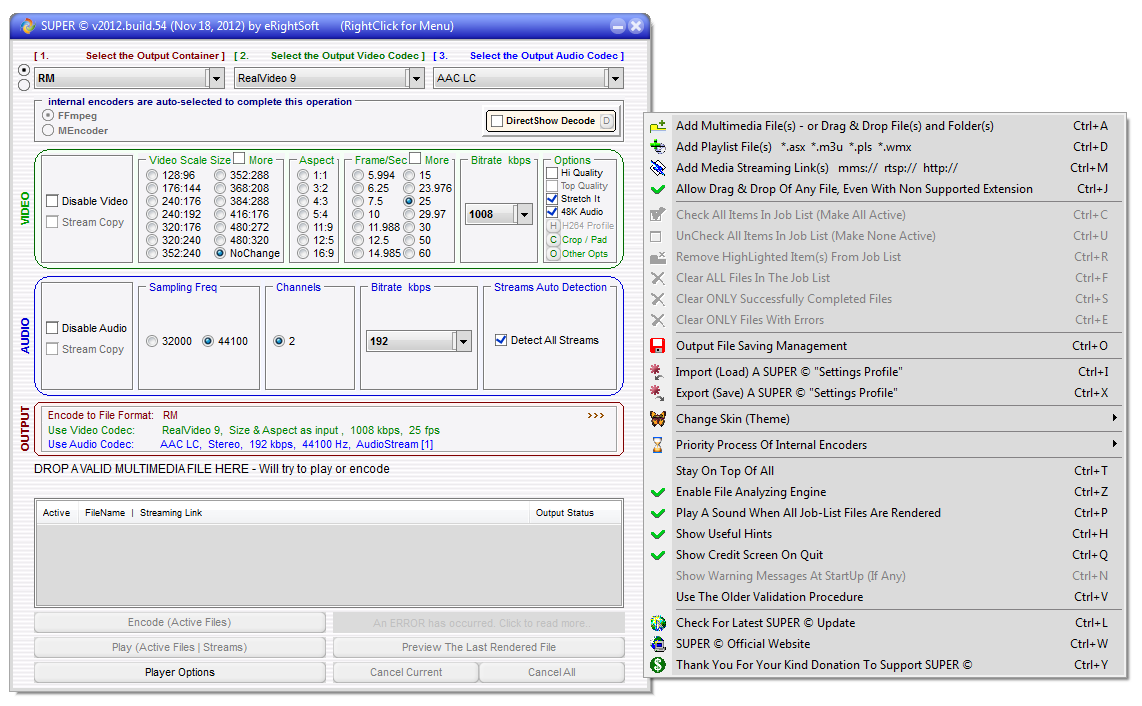Choose Stay On Top Of All
Screen dimensions: 1142x706
[886, 471]
